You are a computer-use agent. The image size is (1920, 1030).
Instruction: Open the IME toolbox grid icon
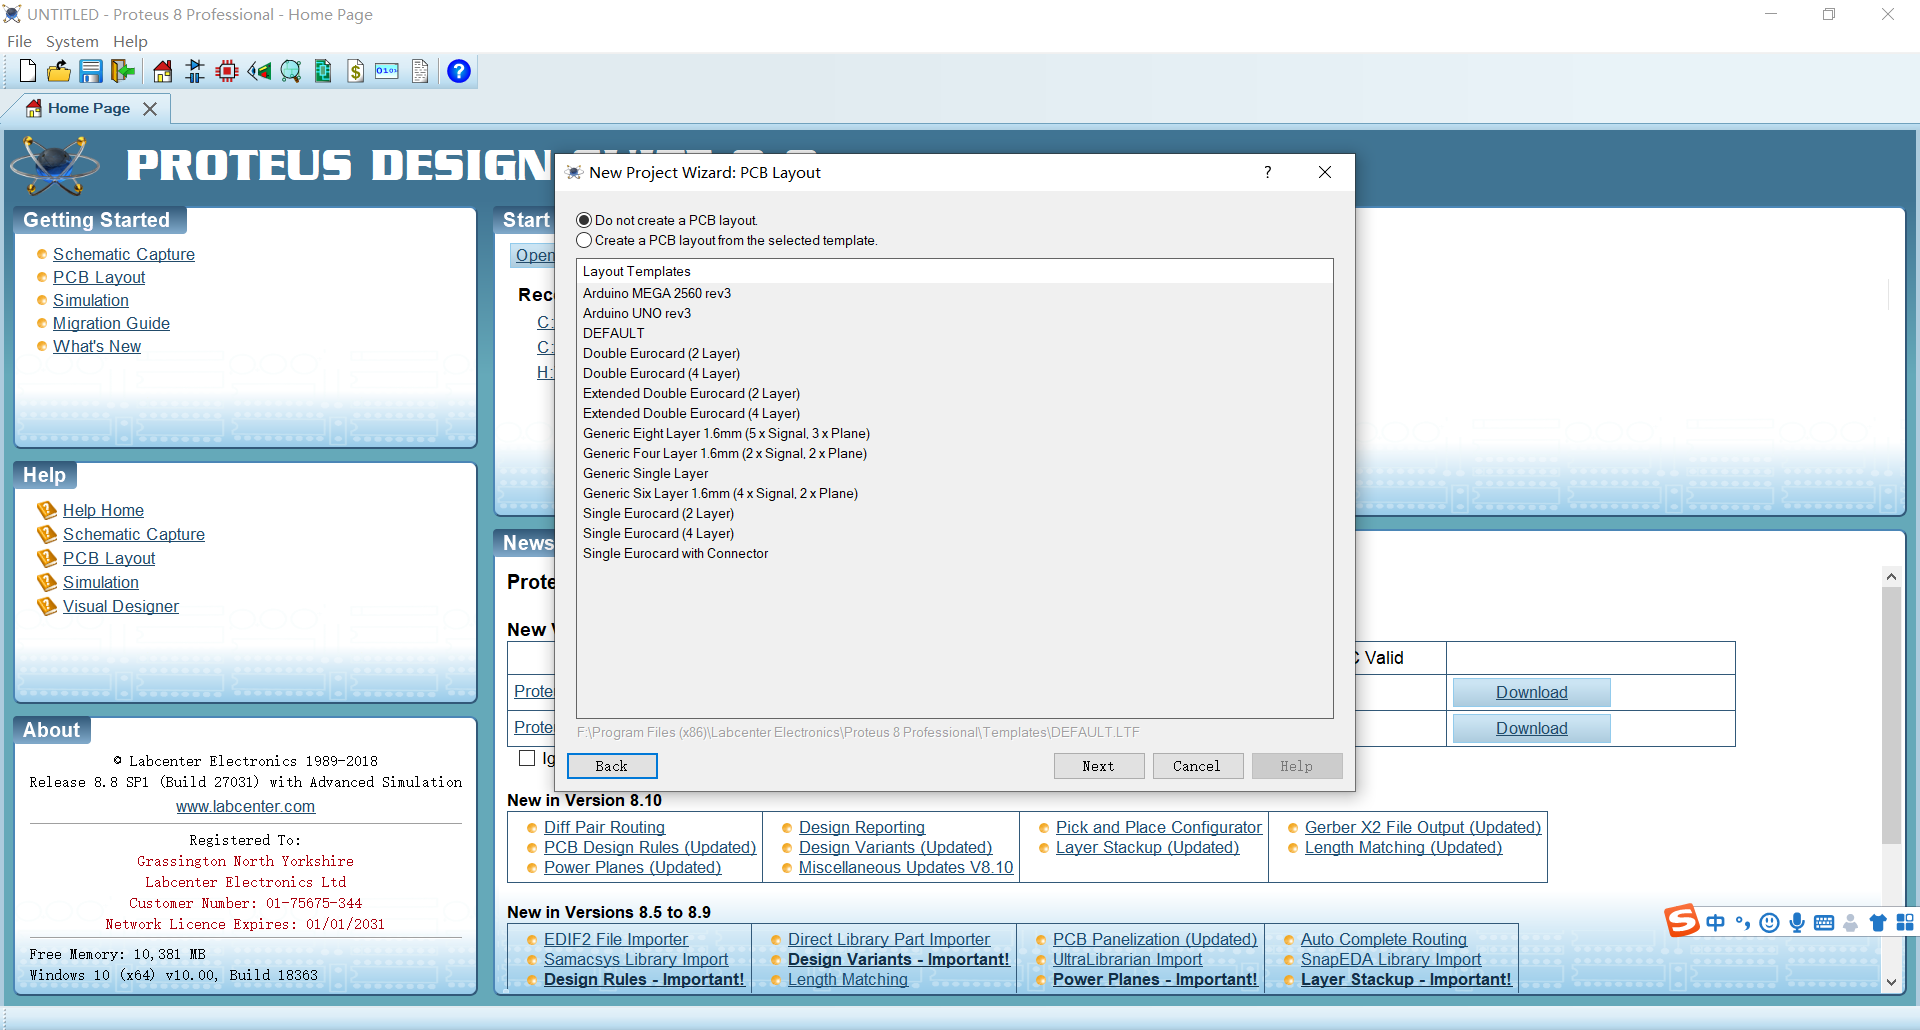point(1905,923)
